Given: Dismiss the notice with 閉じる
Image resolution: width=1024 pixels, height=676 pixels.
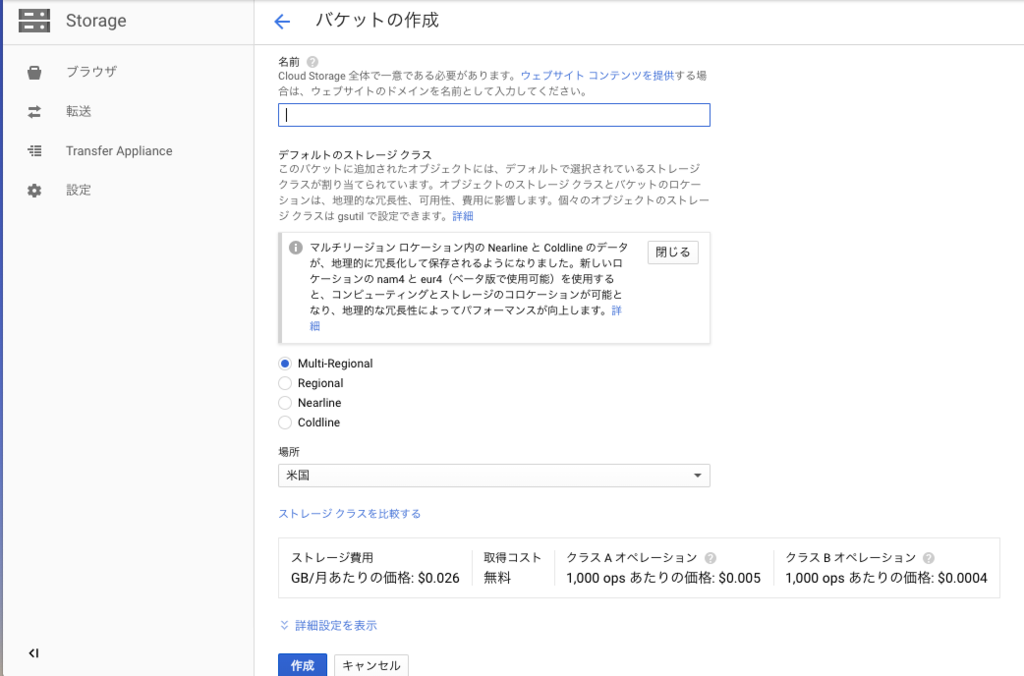Looking at the screenshot, I should coord(671,252).
